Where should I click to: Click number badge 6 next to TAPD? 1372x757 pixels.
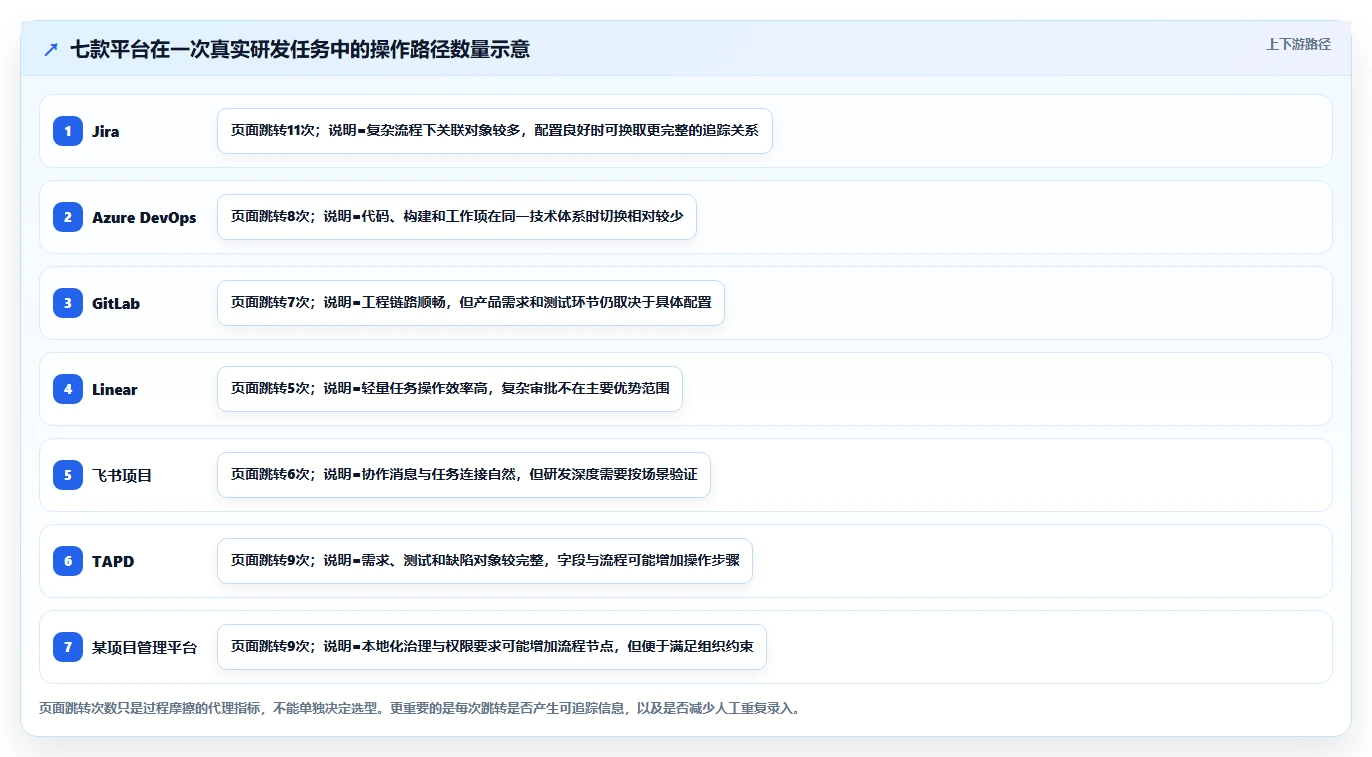coord(68,561)
